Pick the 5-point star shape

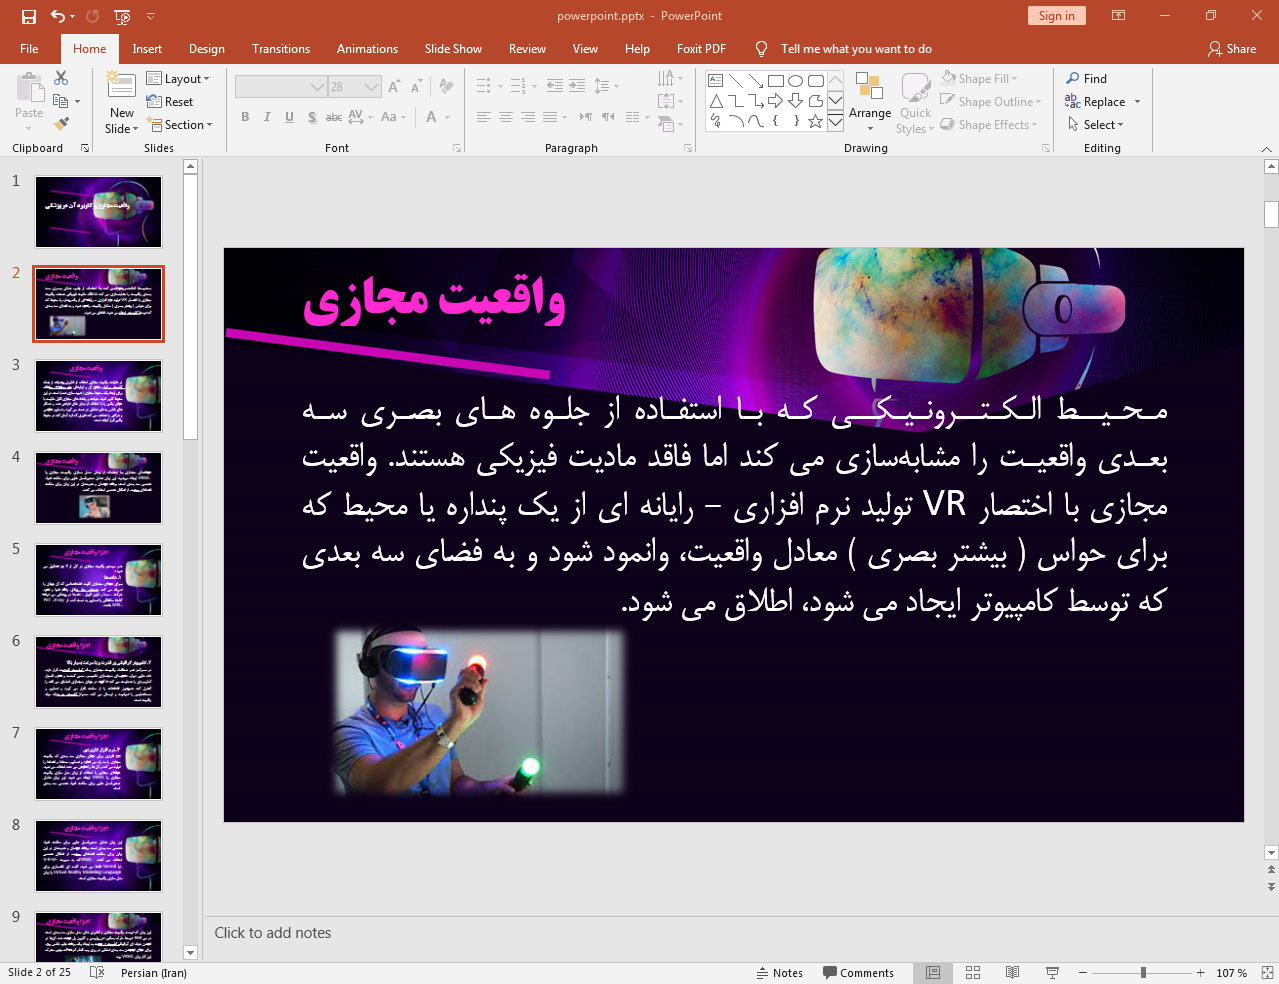point(815,122)
